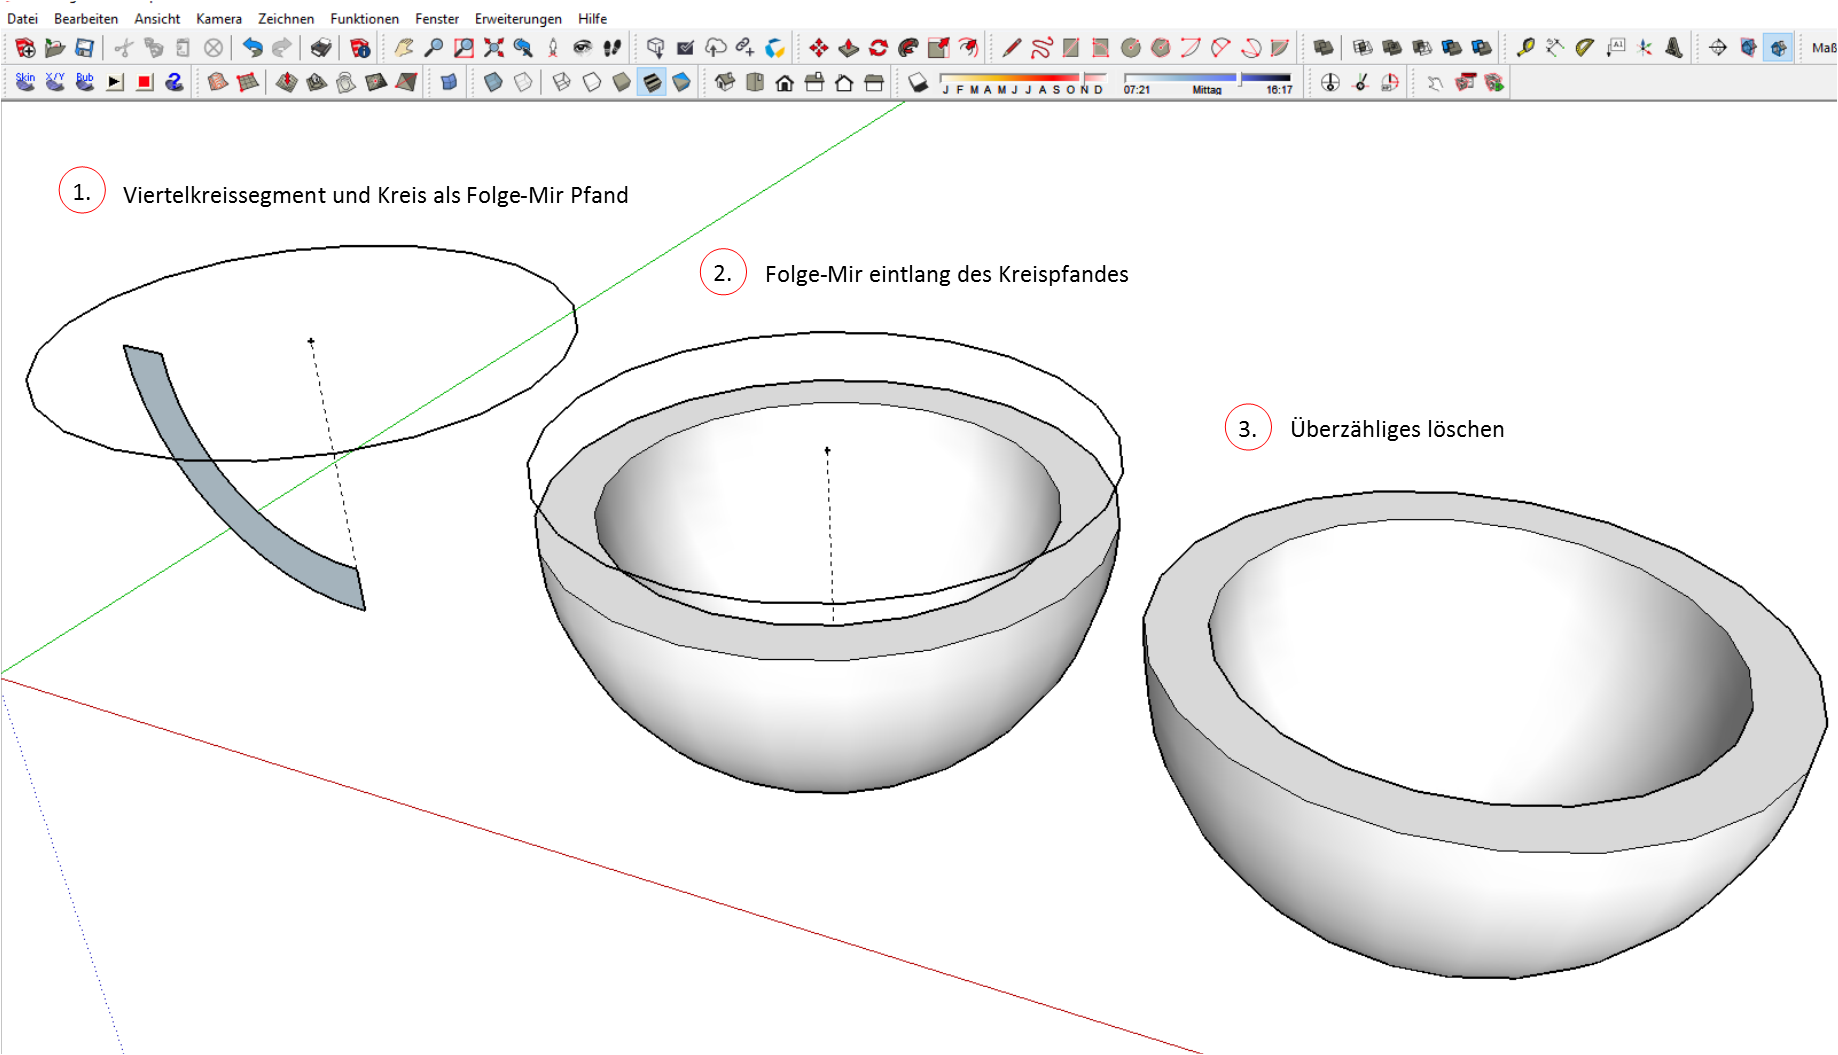Toggle shadows on or off
This screenshot has height=1055, width=1838.
(x=918, y=82)
